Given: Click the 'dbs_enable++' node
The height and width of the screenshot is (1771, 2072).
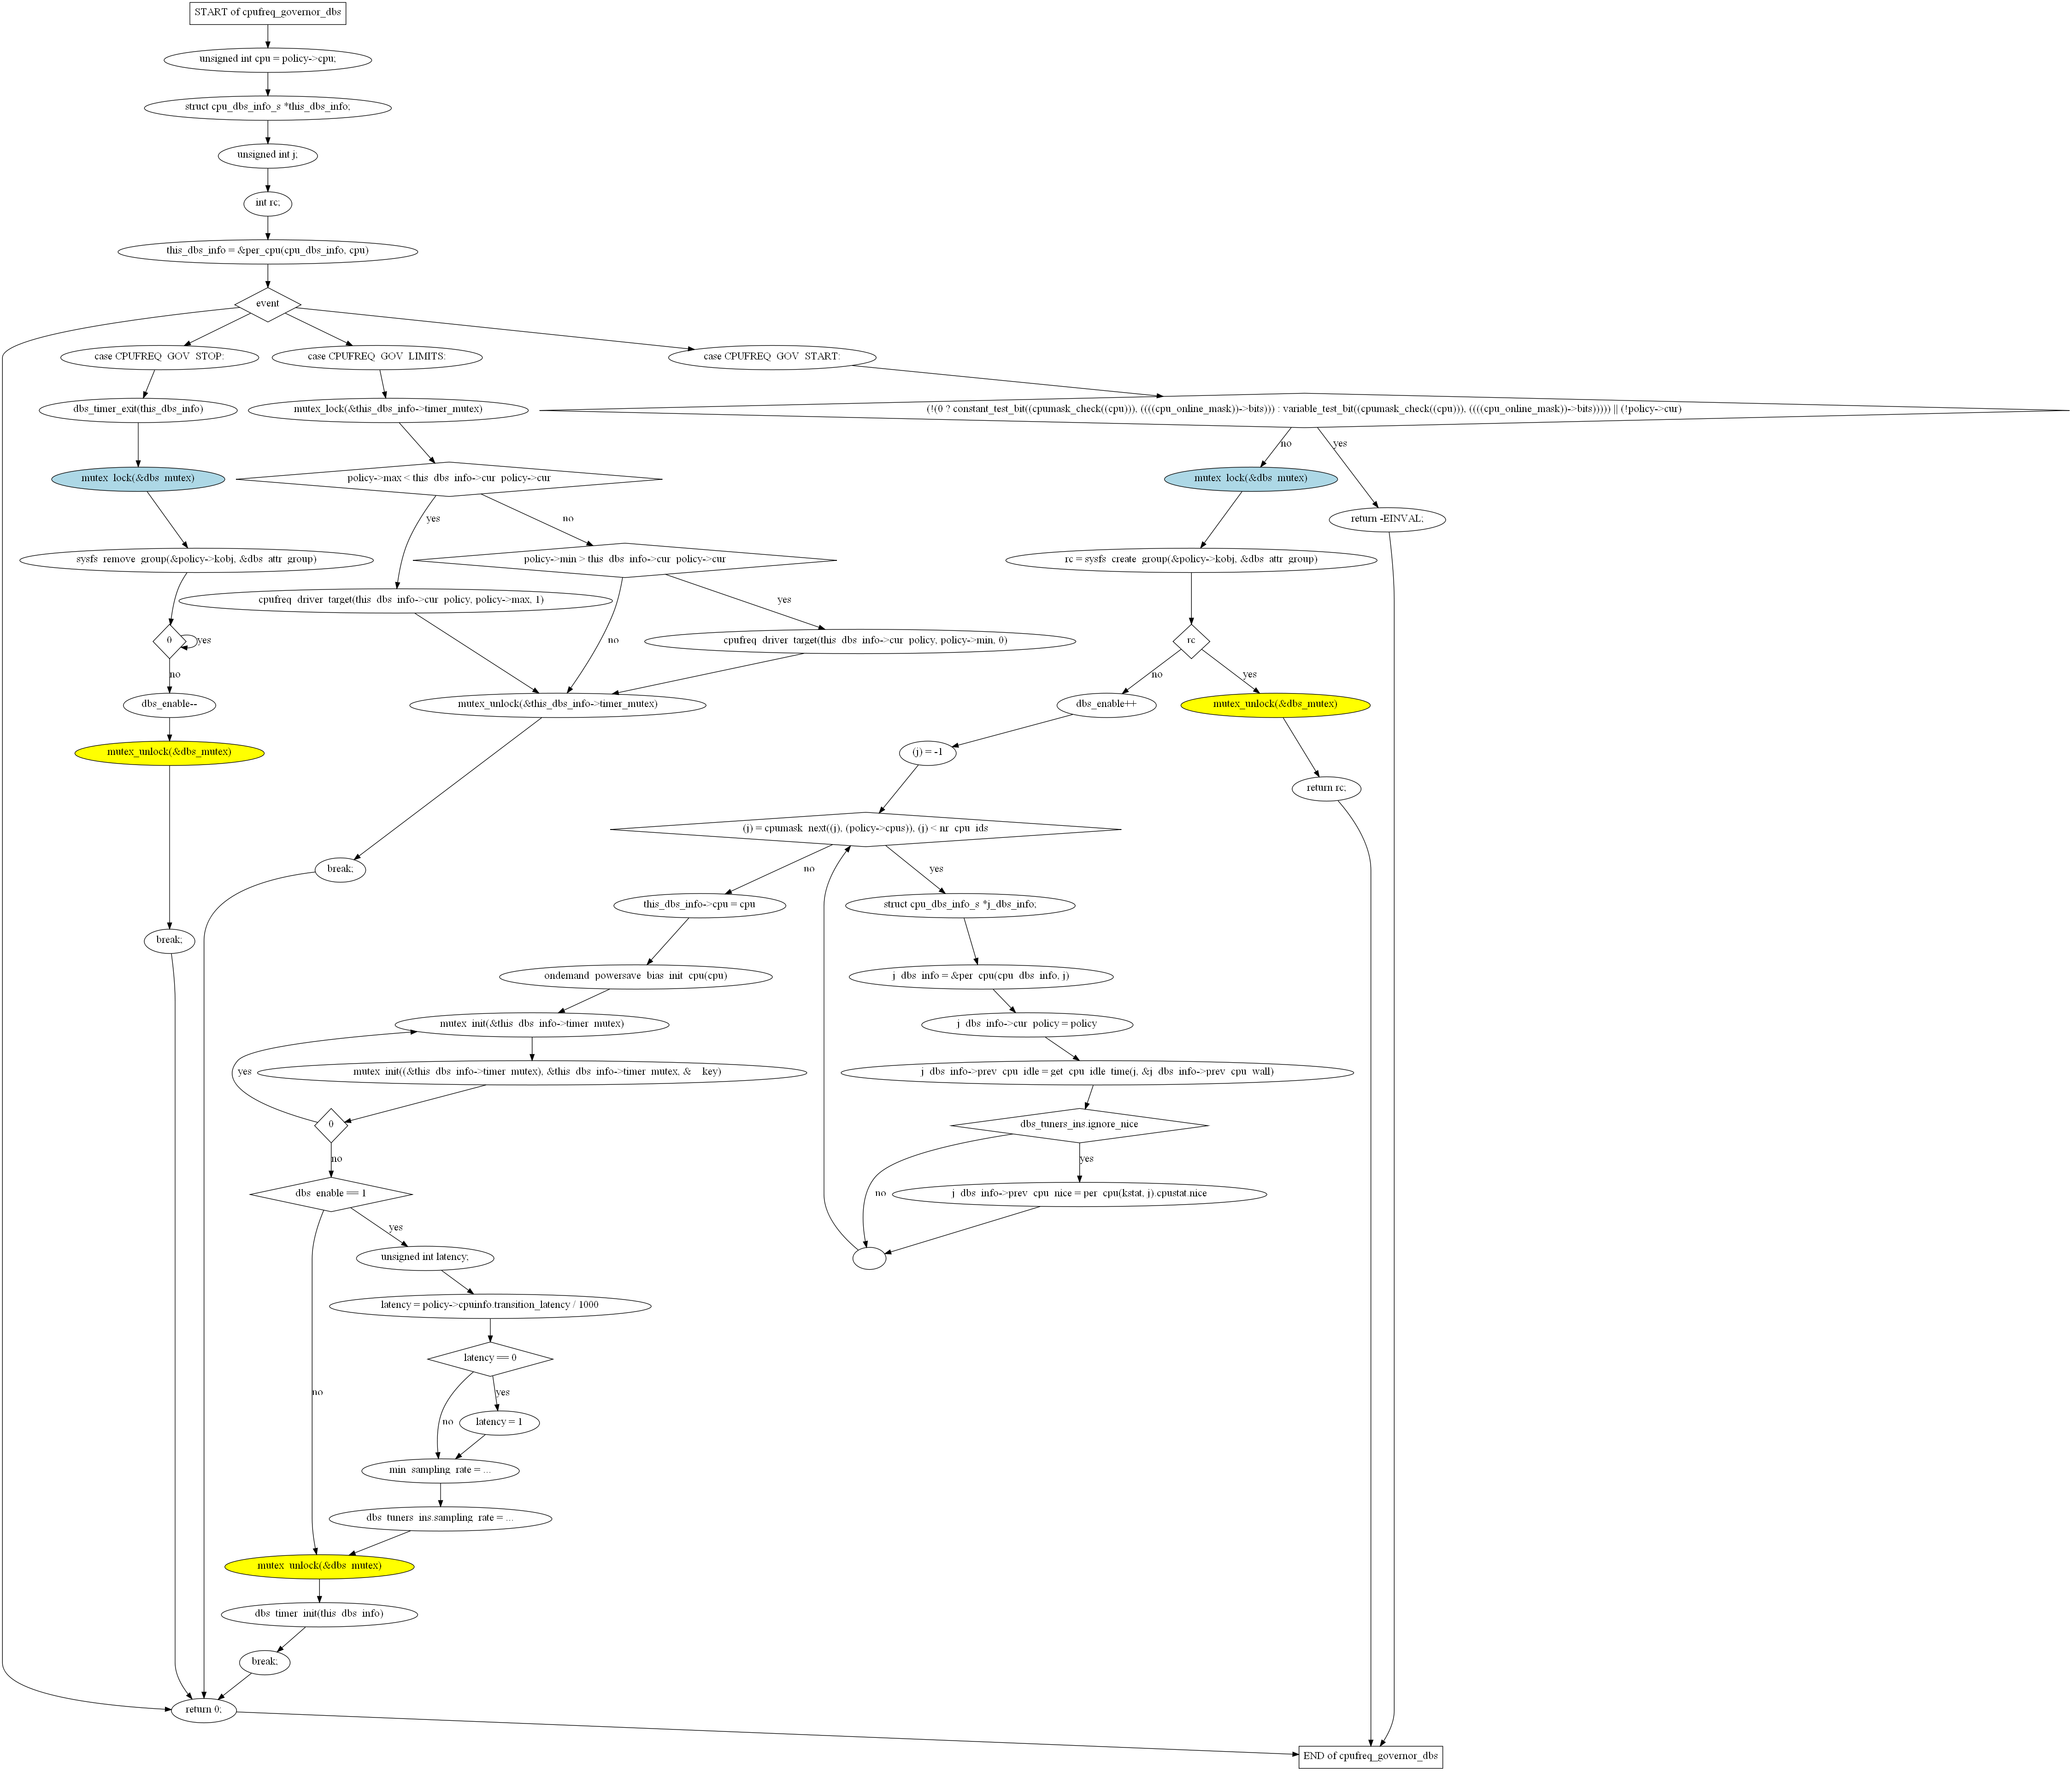Looking at the screenshot, I should click(x=1106, y=705).
